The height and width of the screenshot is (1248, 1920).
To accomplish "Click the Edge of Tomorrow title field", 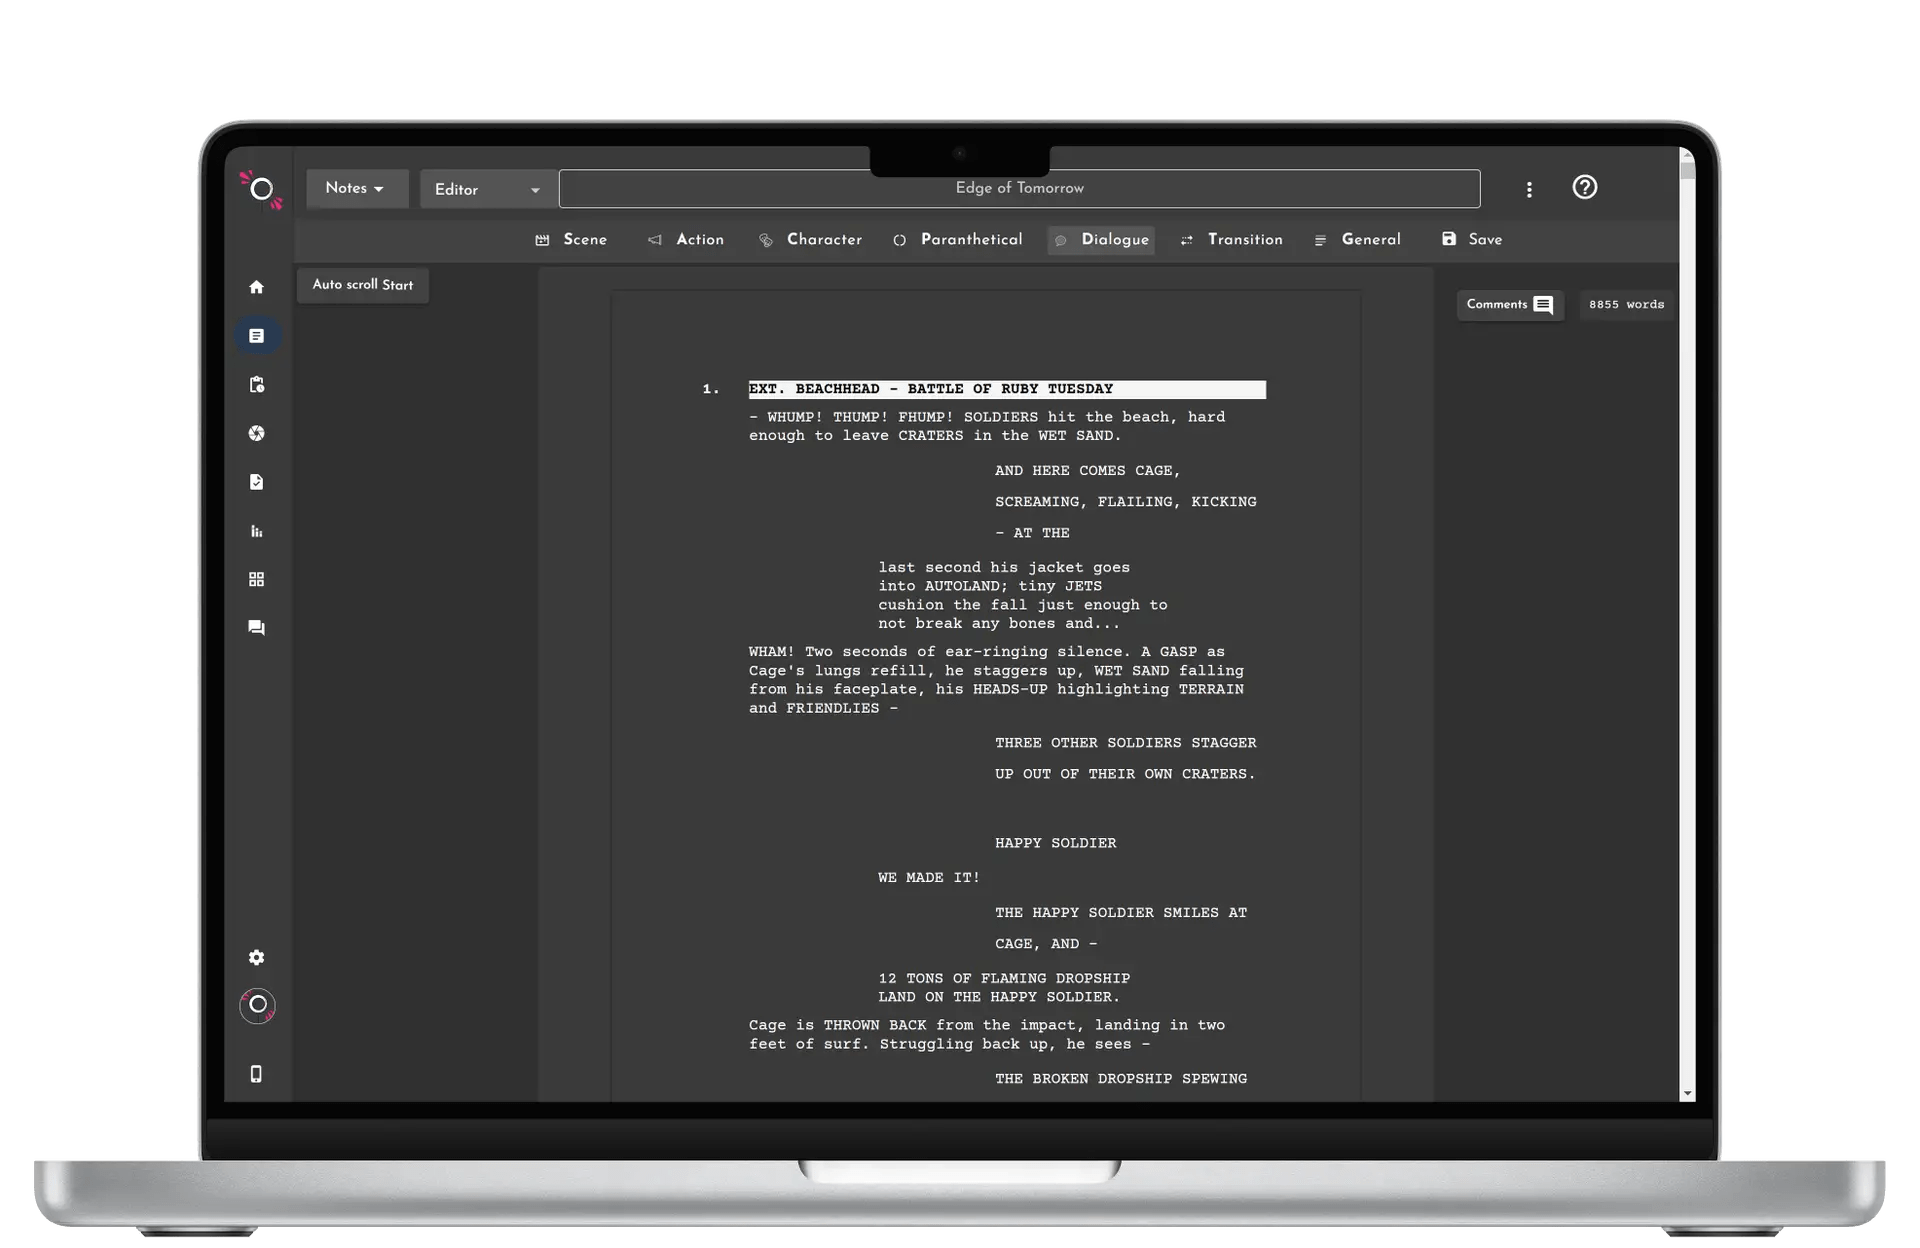I will point(1019,188).
